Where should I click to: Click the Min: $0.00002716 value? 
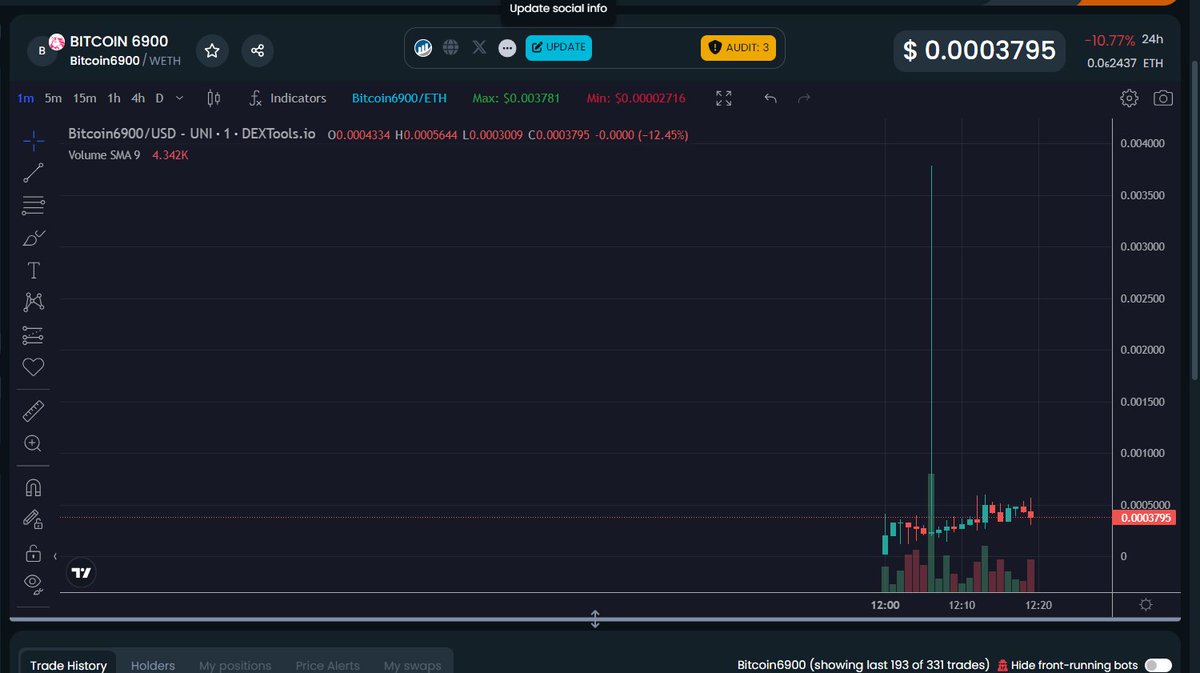click(x=636, y=98)
